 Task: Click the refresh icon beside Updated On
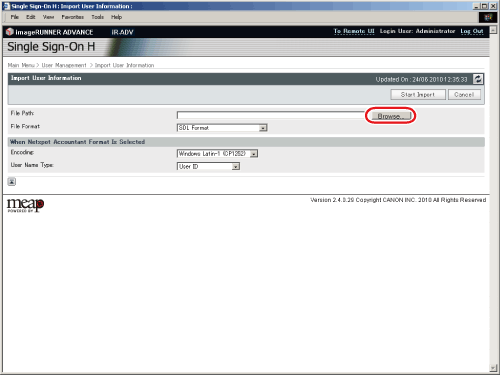(478, 79)
